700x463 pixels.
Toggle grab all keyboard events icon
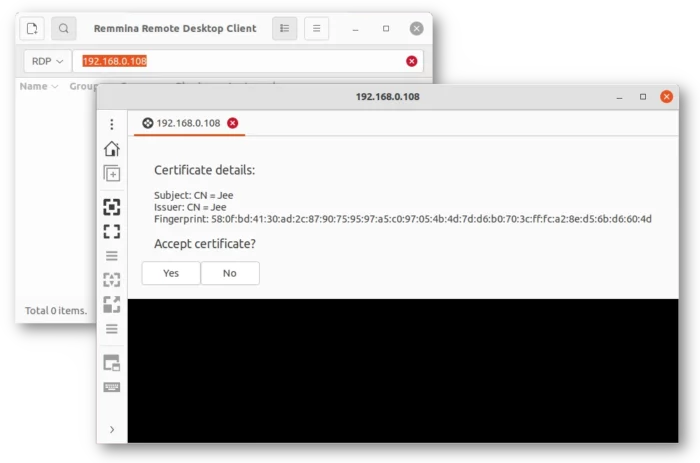click(112, 387)
